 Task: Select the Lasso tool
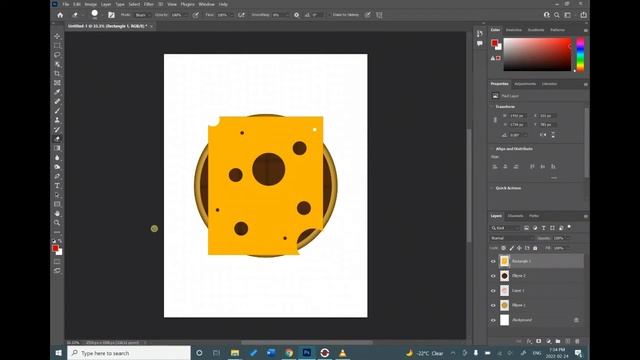57,55
